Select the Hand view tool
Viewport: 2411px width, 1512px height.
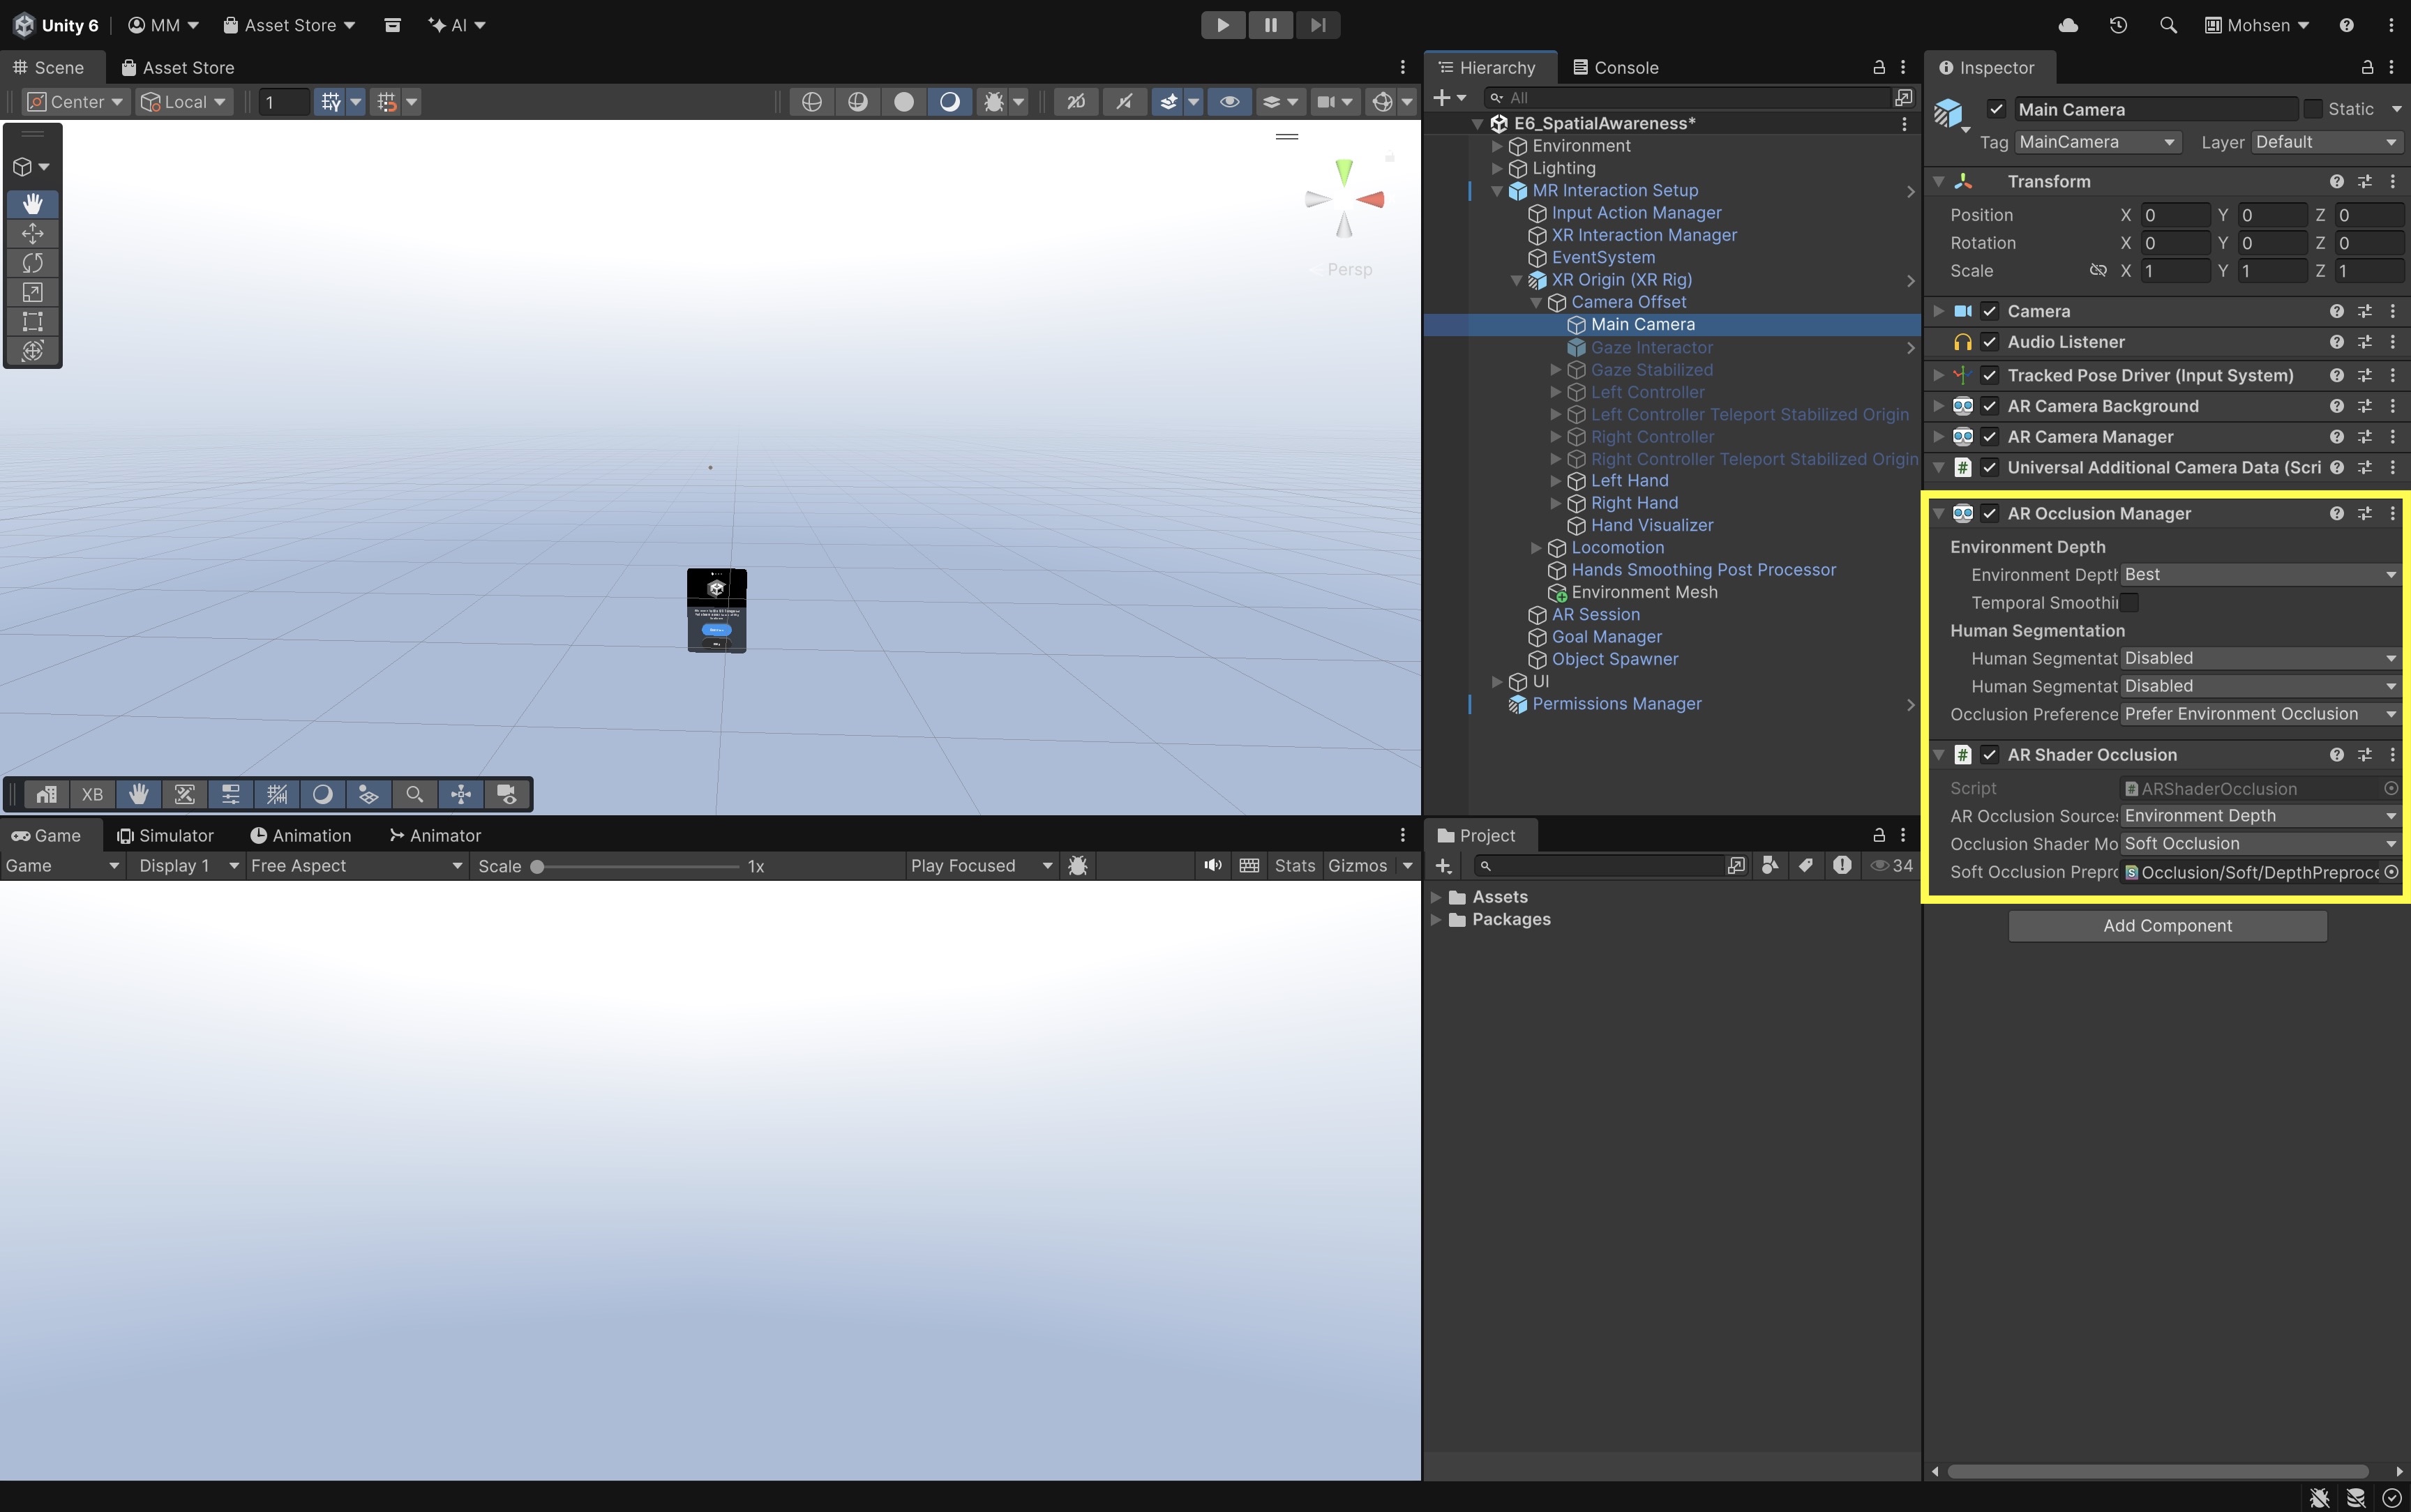click(x=32, y=204)
